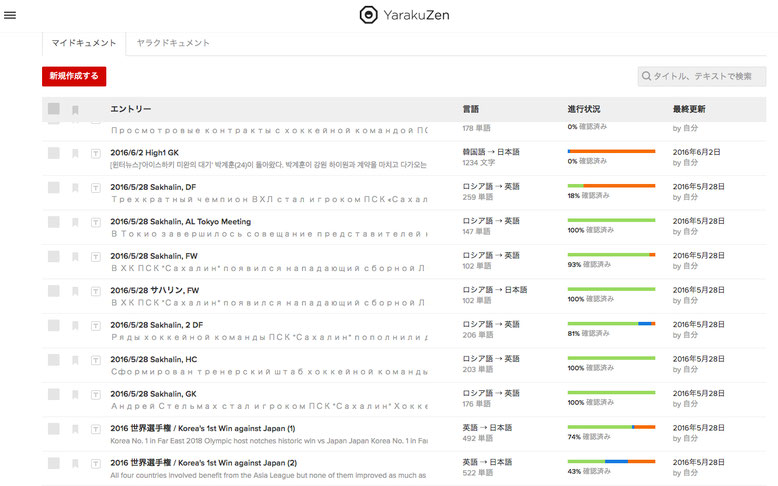The width and height of the screenshot is (778, 486).
Task: Sort by エントリー column header
Action: [130, 109]
